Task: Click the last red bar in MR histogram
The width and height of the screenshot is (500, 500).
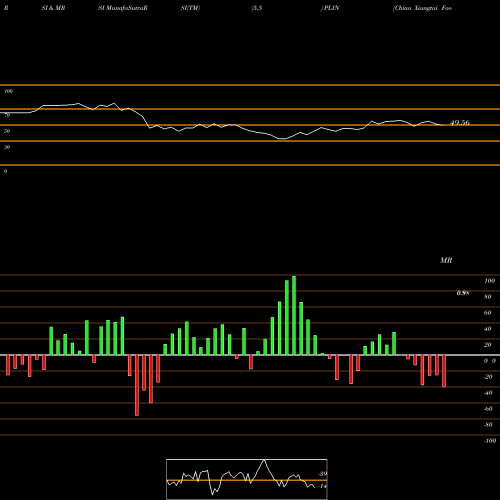Action: (444, 371)
